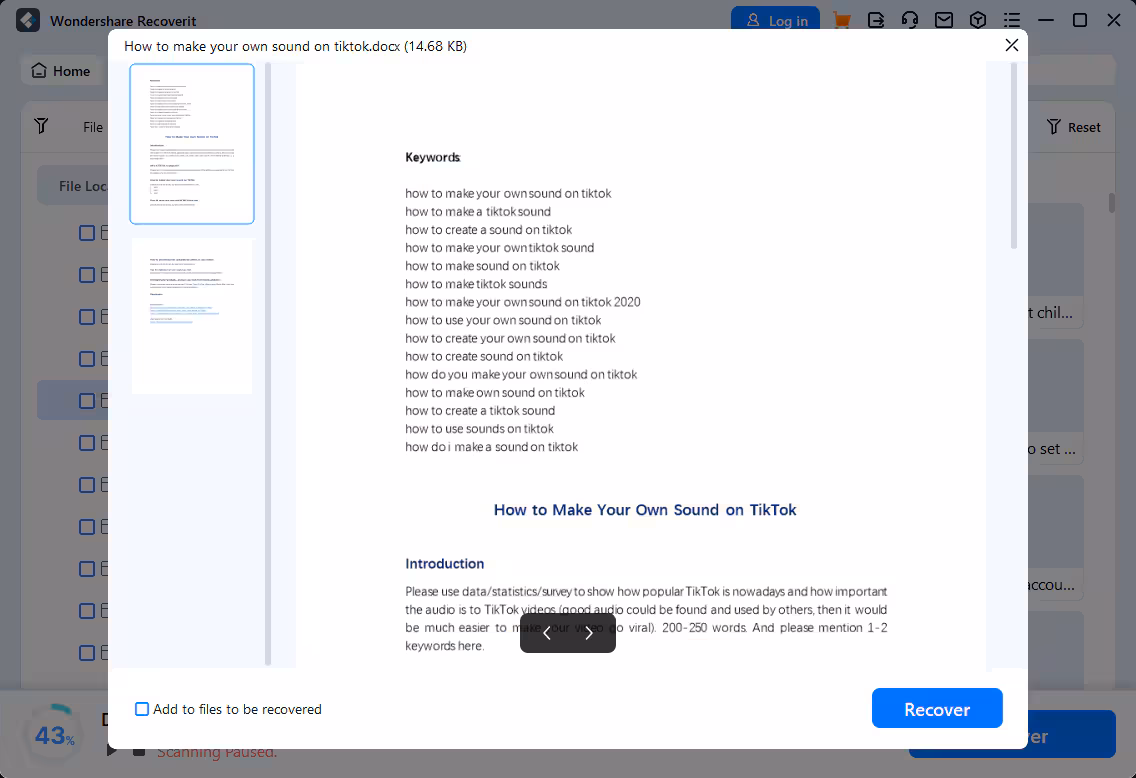Click the export/sign-out icon in title bar
1136x778 pixels.
coord(876,20)
